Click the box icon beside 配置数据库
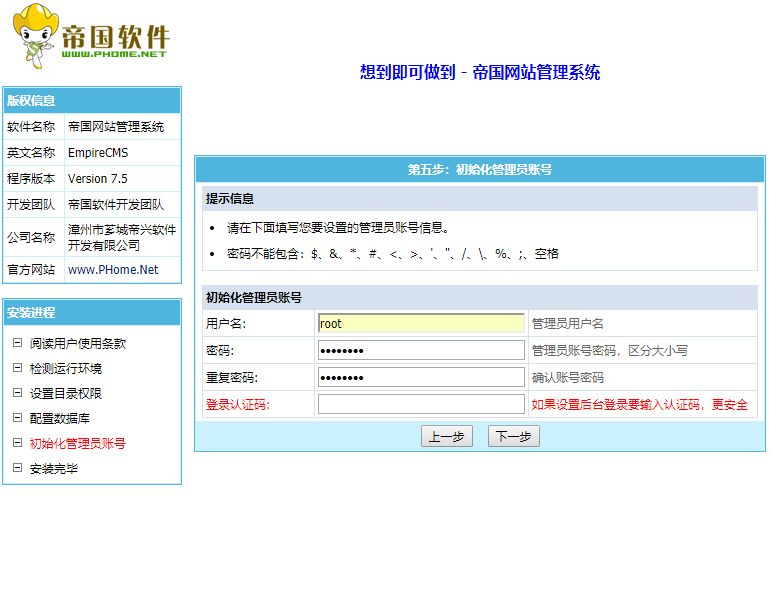Viewport: 772px width, 592px height. [x=17, y=418]
